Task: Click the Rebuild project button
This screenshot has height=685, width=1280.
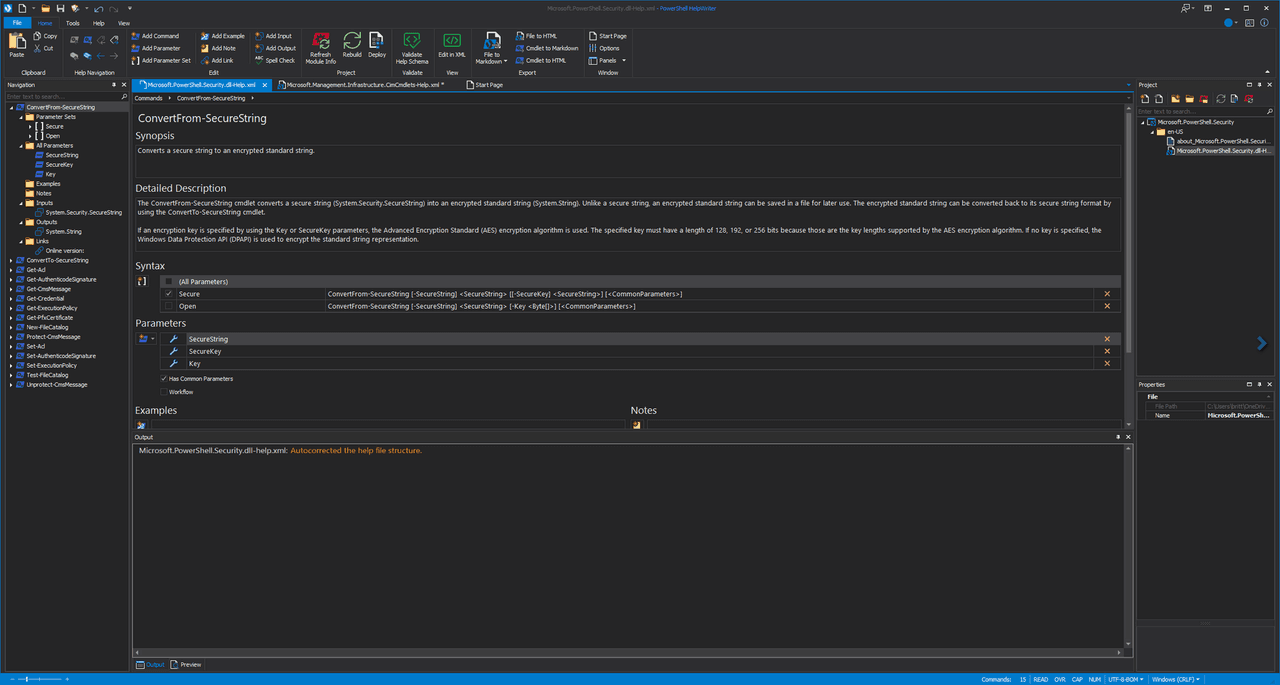Action: pyautogui.click(x=352, y=45)
